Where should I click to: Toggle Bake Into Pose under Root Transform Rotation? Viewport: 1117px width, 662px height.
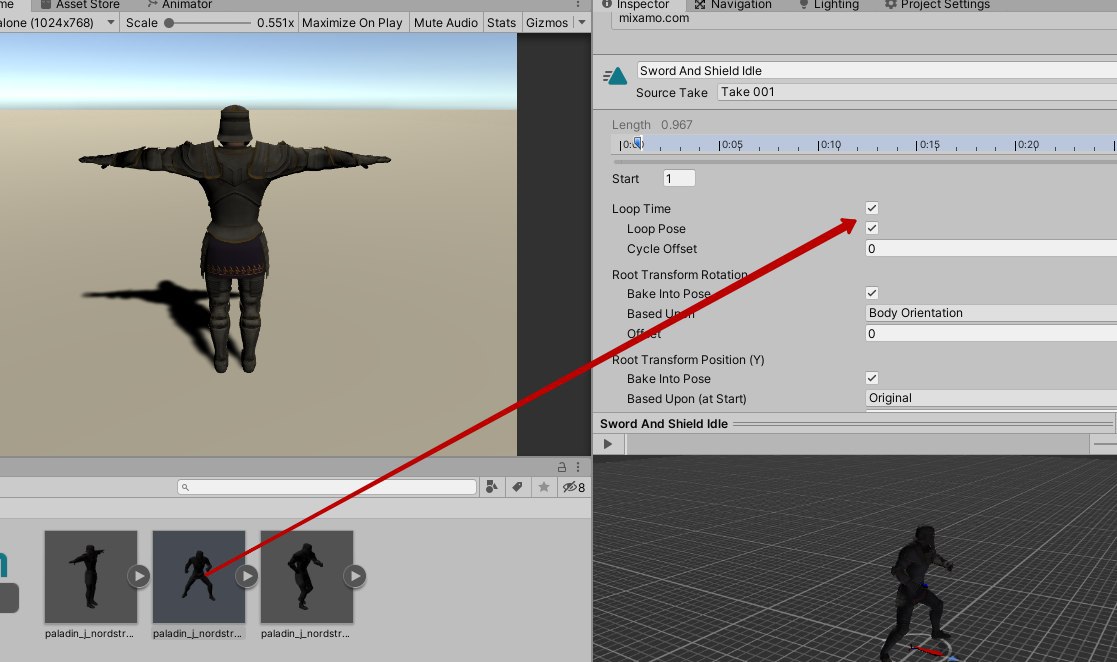872,293
